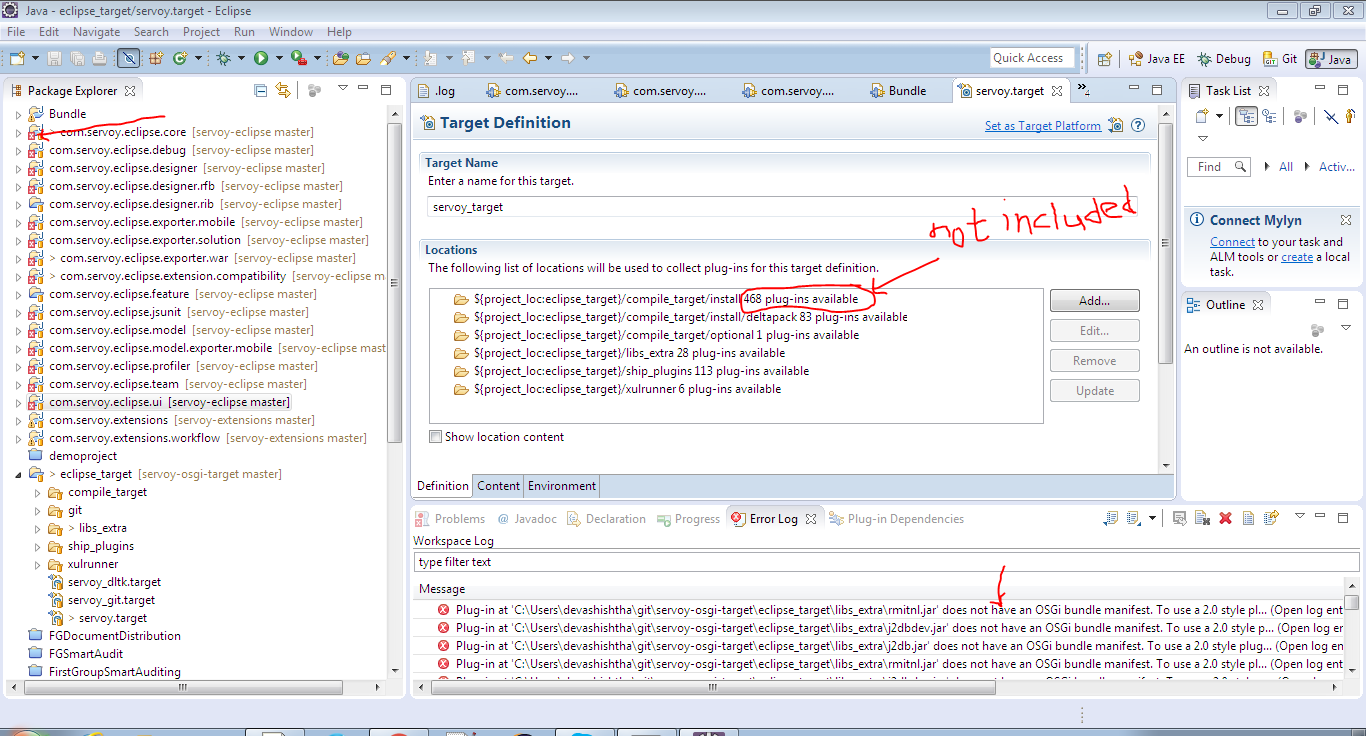Viewport: 1366px width, 736px height.
Task: Open the Package Explorer view menu
Action: pyautogui.click(x=342, y=88)
